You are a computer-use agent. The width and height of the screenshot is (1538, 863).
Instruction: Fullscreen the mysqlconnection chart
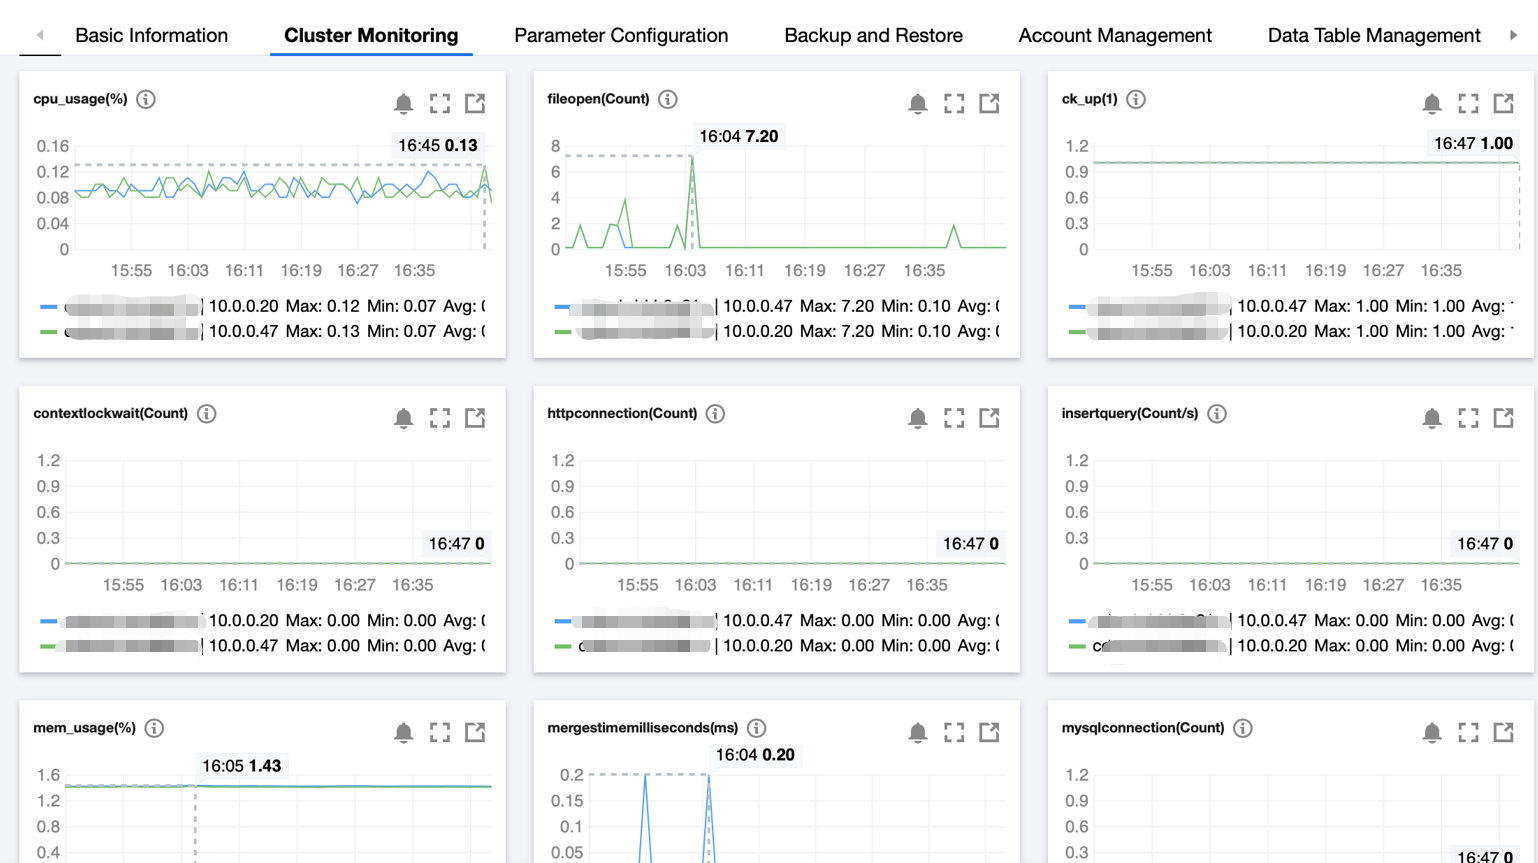pyautogui.click(x=1468, y=733)
